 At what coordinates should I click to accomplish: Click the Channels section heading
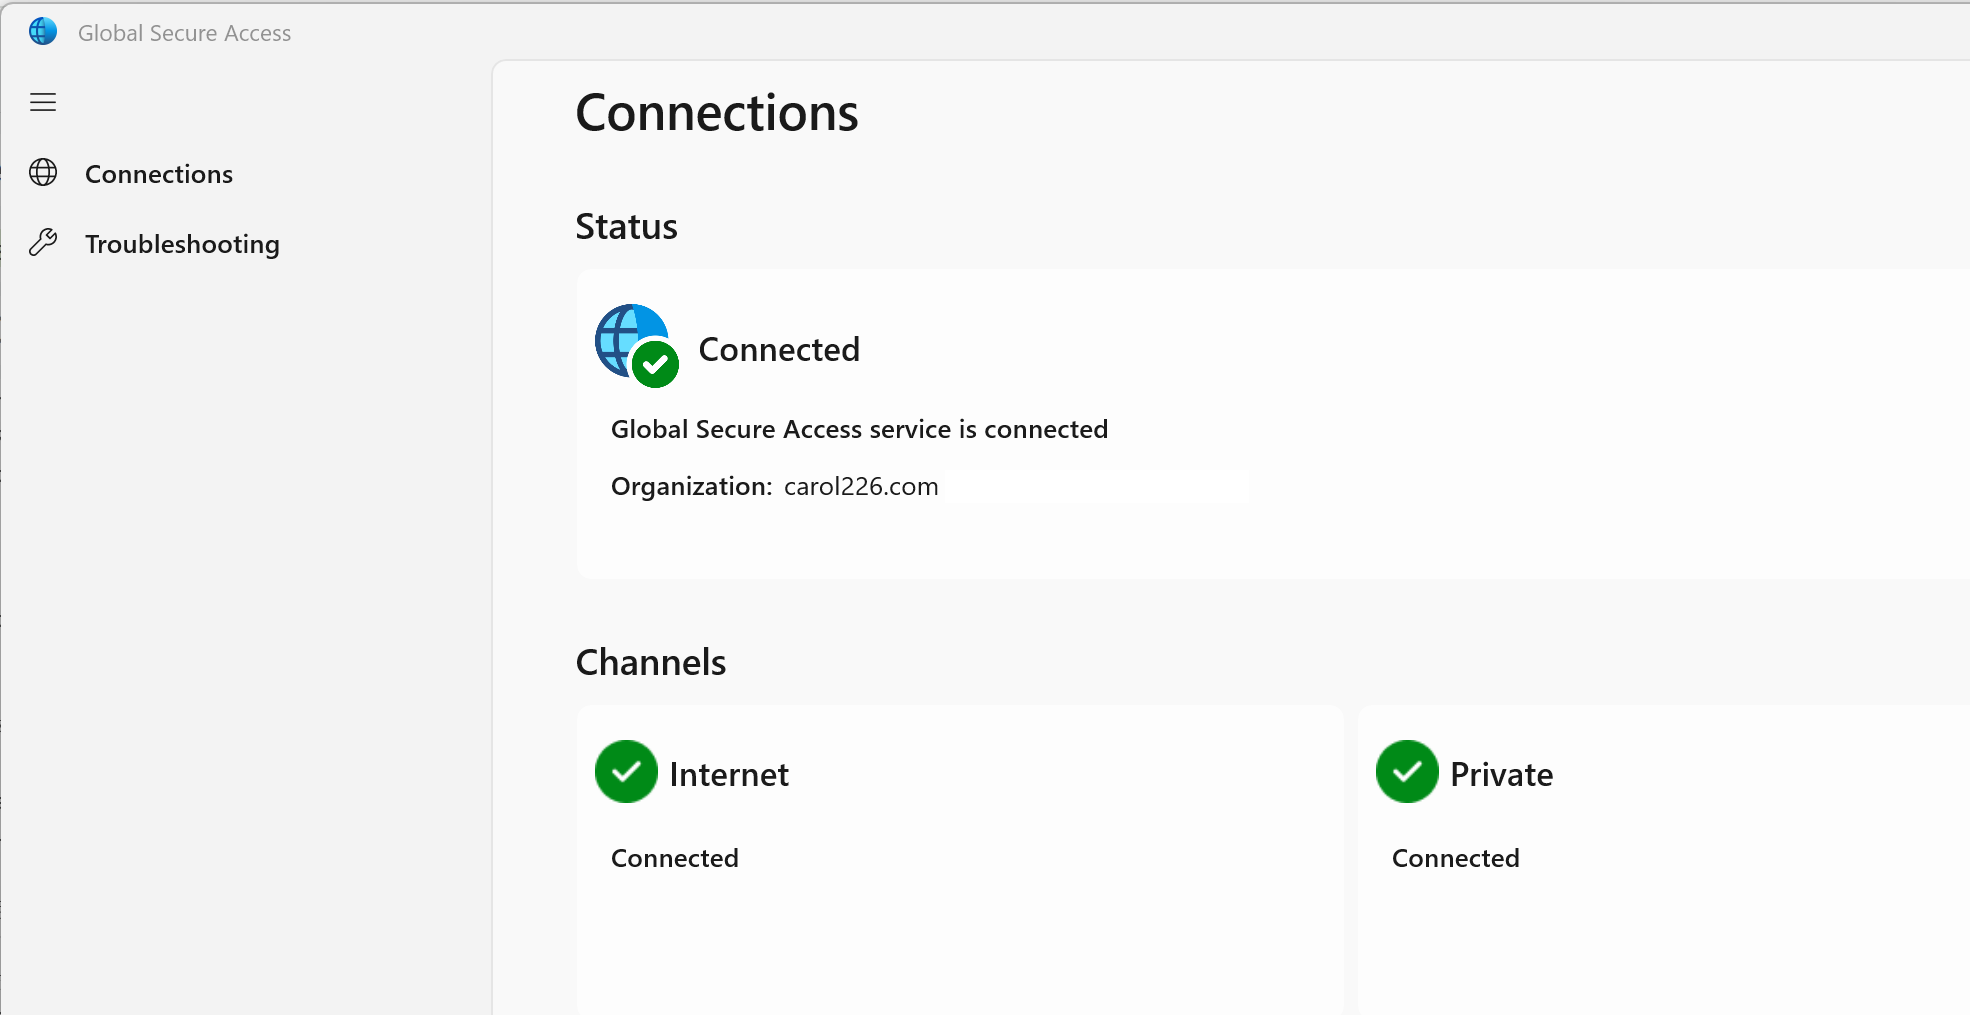pos(651,663)
